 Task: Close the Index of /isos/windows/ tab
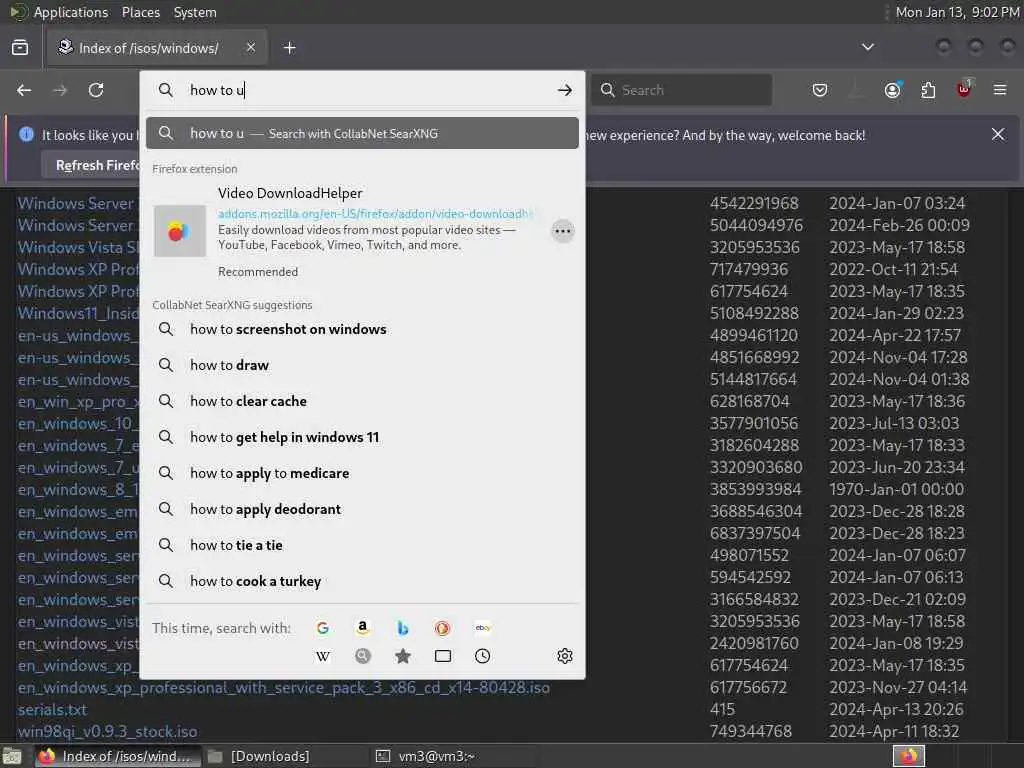[251, 47]
